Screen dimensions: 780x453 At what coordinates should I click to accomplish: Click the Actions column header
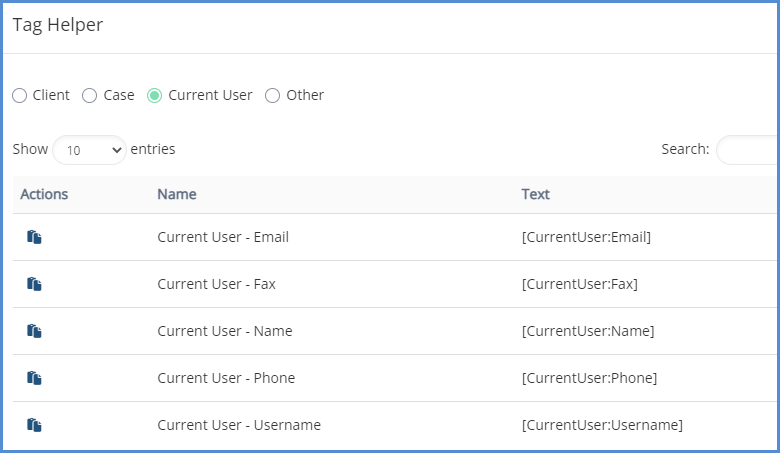click(44, 194)
